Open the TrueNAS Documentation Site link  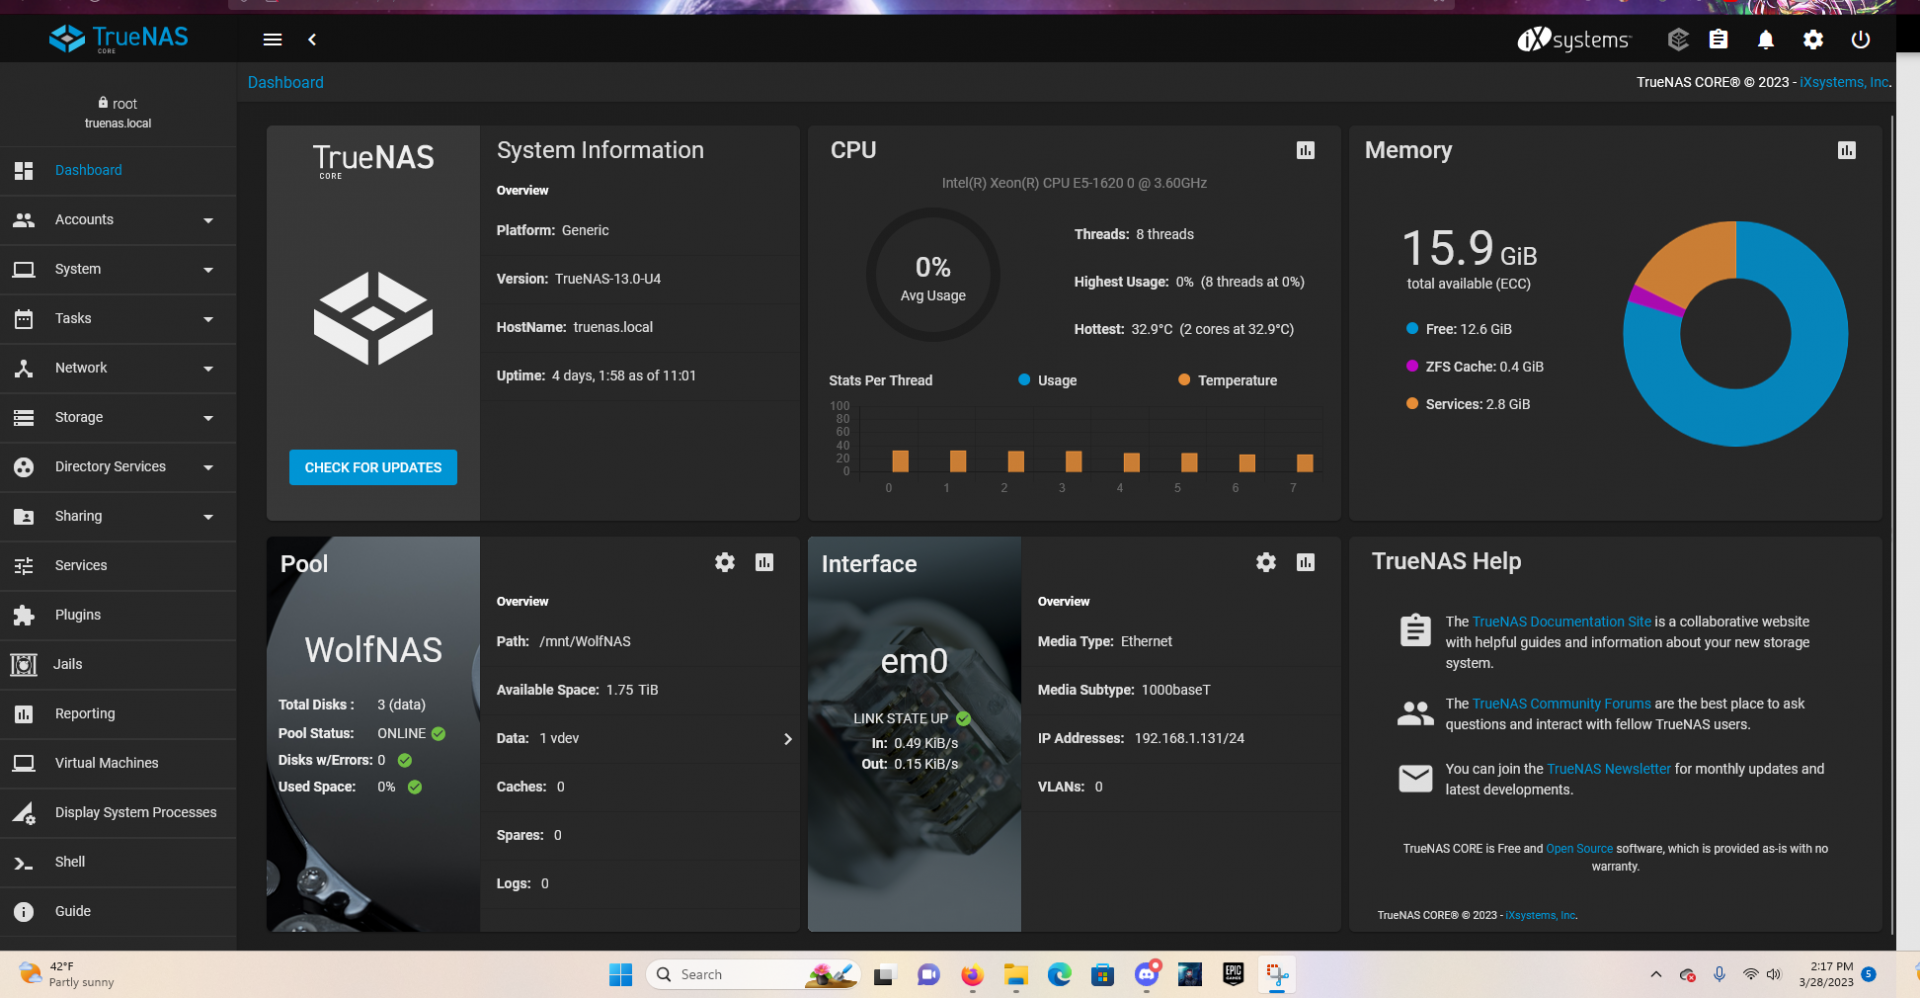(x=1562, y=622)
